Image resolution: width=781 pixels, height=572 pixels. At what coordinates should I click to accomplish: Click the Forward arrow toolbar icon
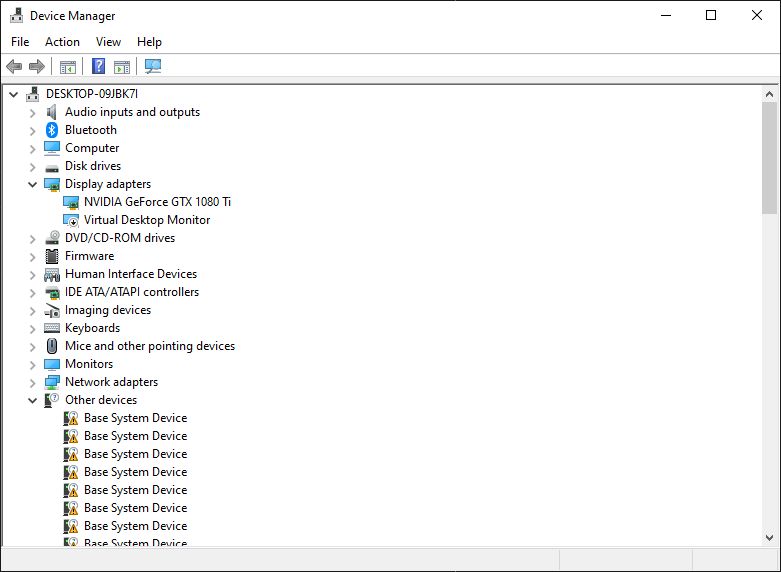(37, 66)
